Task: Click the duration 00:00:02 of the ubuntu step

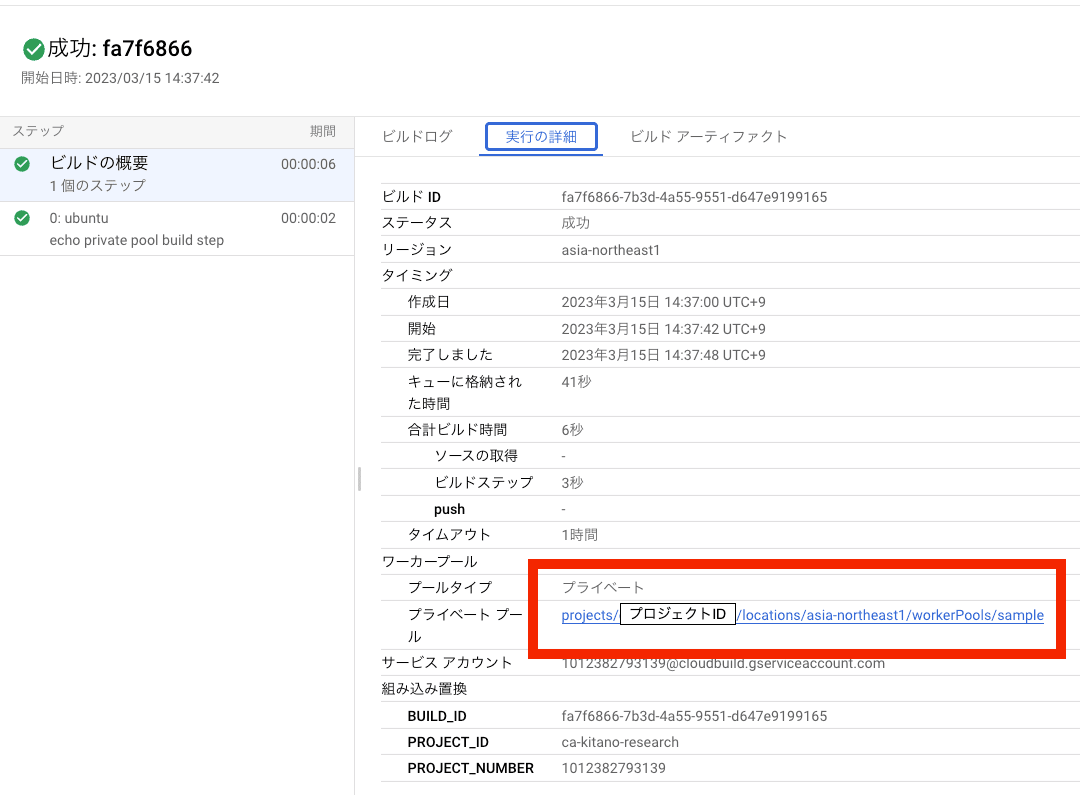Action: coord(308,218)
